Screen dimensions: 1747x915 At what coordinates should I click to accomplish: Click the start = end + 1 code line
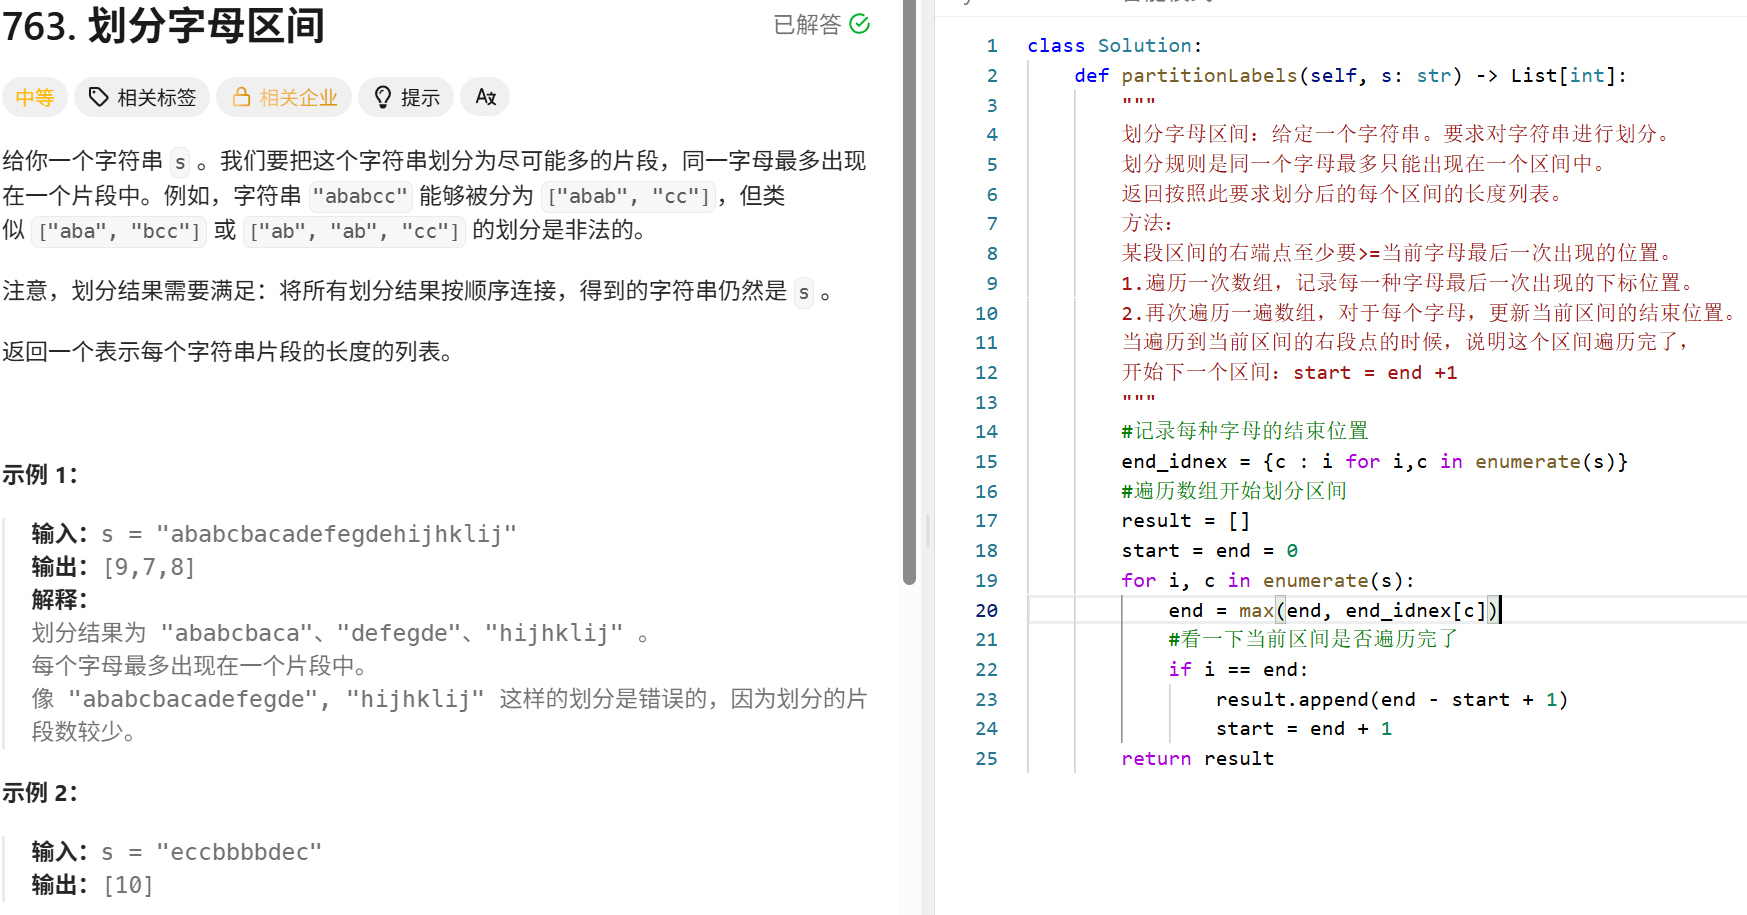click(x=1304, y=729)
